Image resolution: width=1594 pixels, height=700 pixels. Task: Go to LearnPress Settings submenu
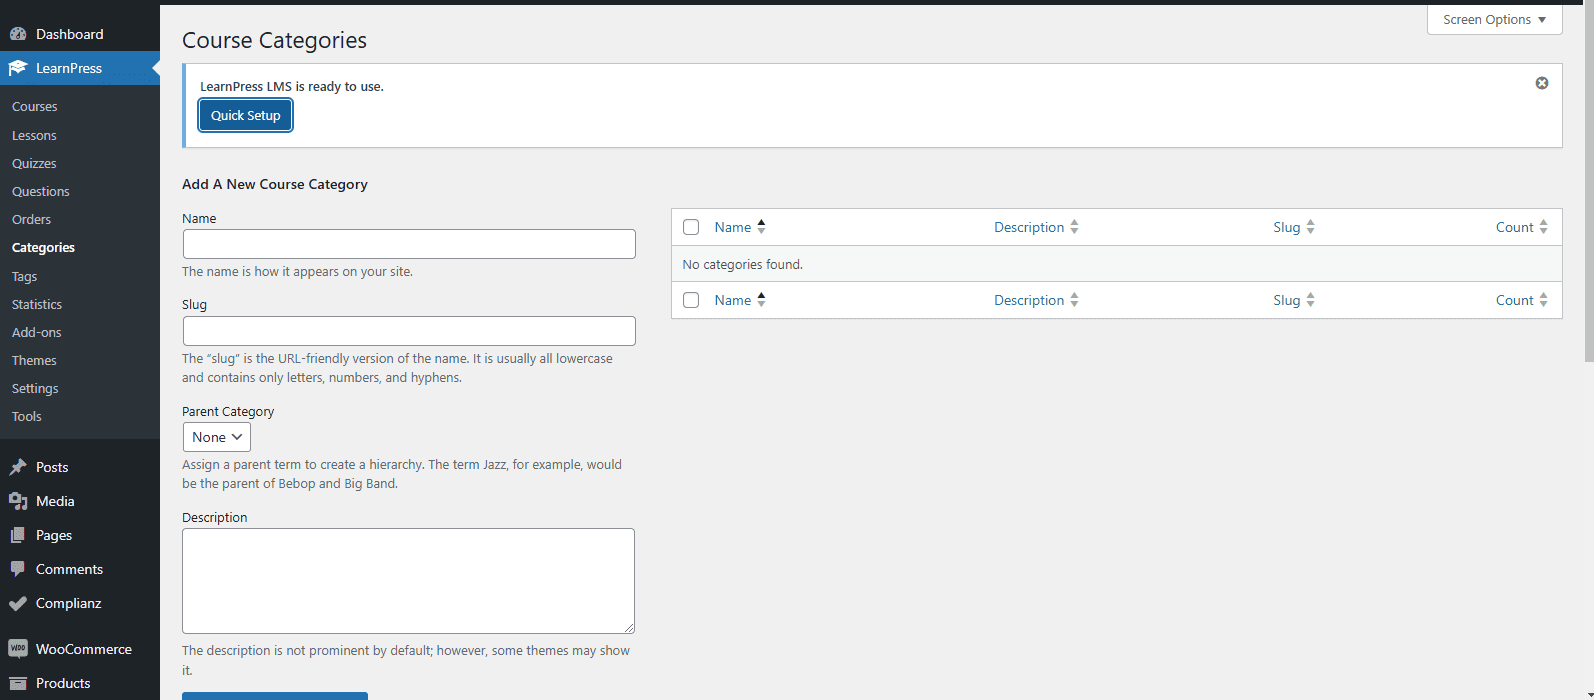tap(35, 388)
